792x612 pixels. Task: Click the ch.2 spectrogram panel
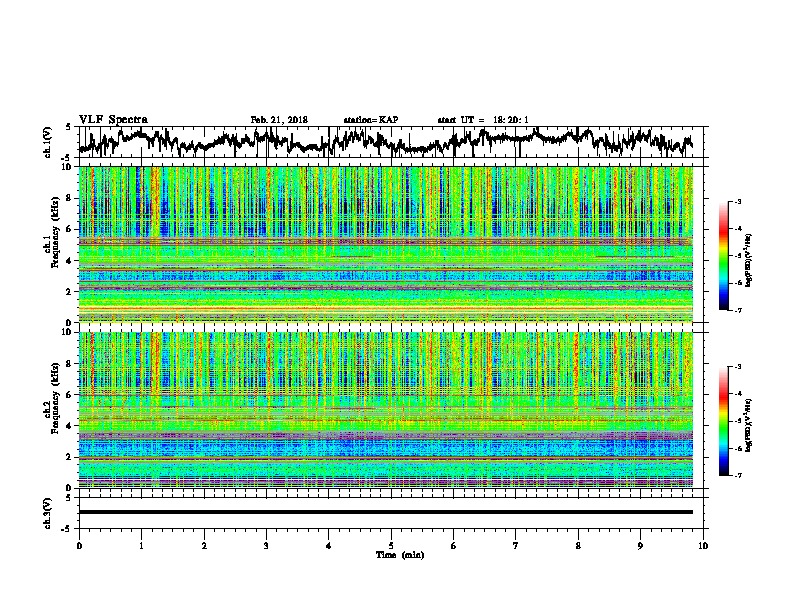[385, 410]
